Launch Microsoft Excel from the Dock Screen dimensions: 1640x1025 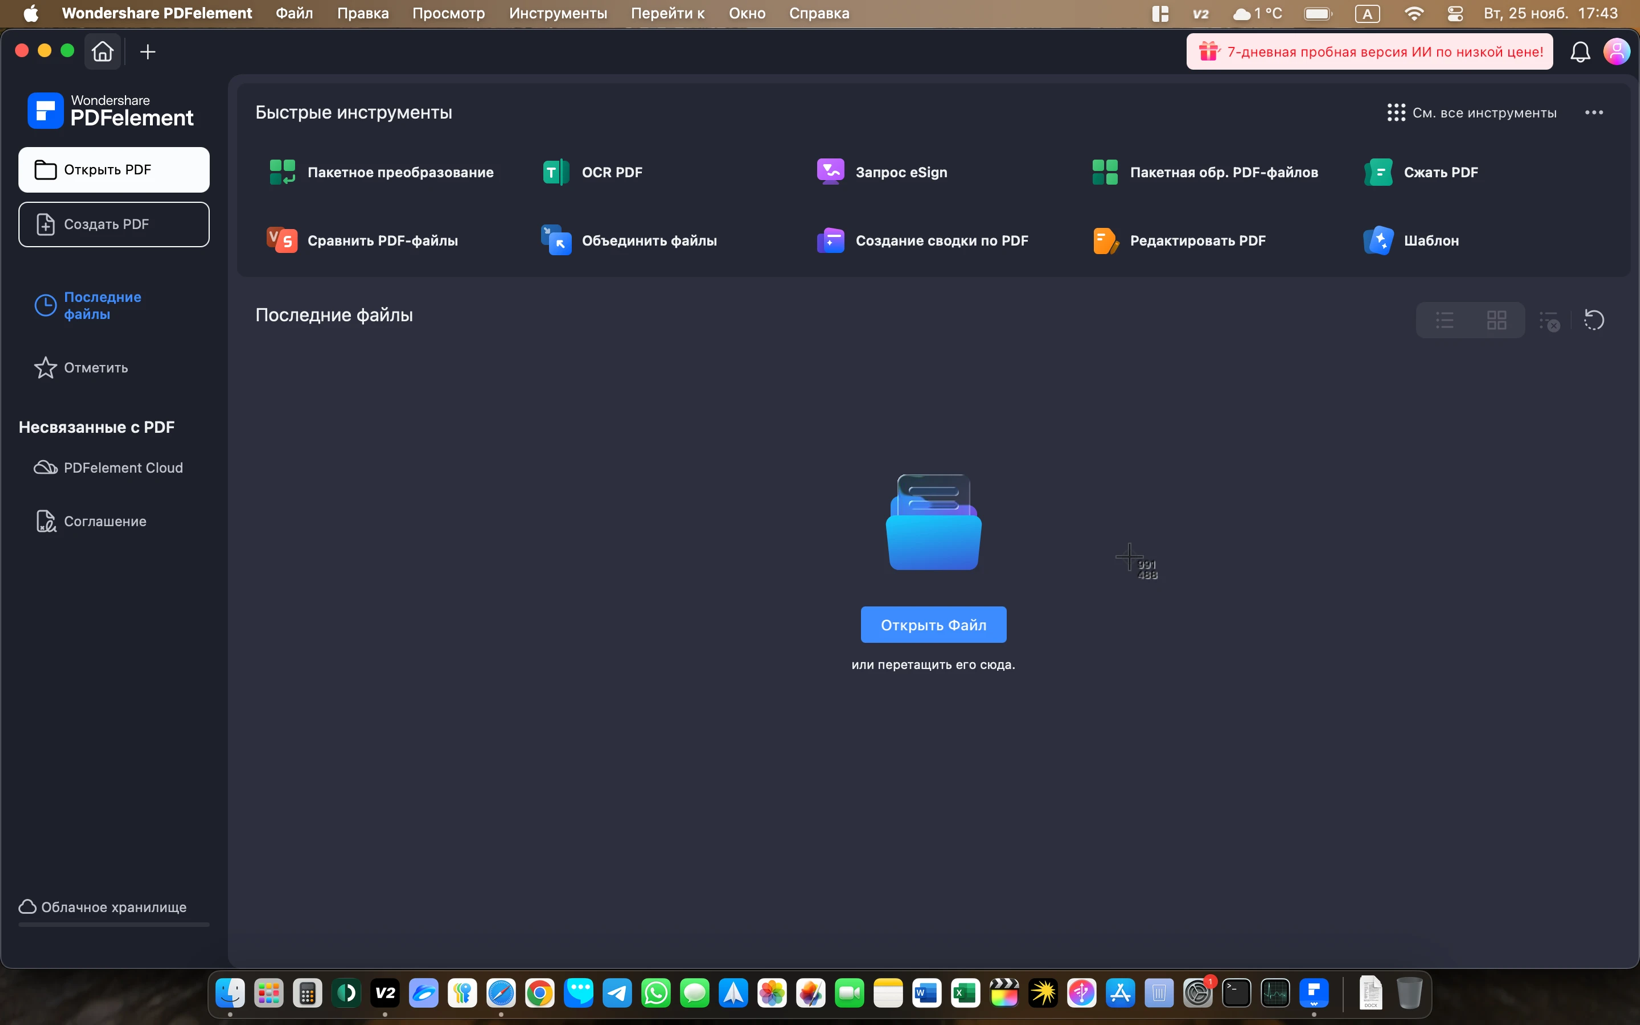tap(965, 993)
